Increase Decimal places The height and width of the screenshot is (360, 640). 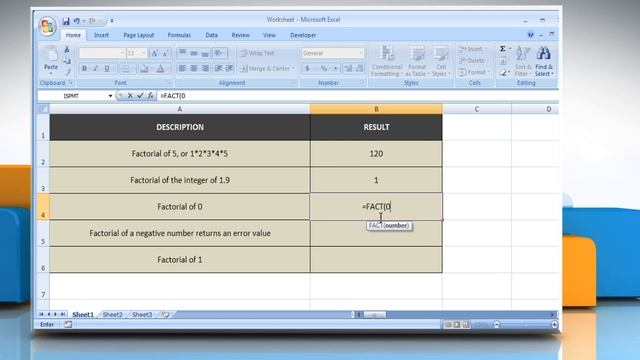click(348, 69)
